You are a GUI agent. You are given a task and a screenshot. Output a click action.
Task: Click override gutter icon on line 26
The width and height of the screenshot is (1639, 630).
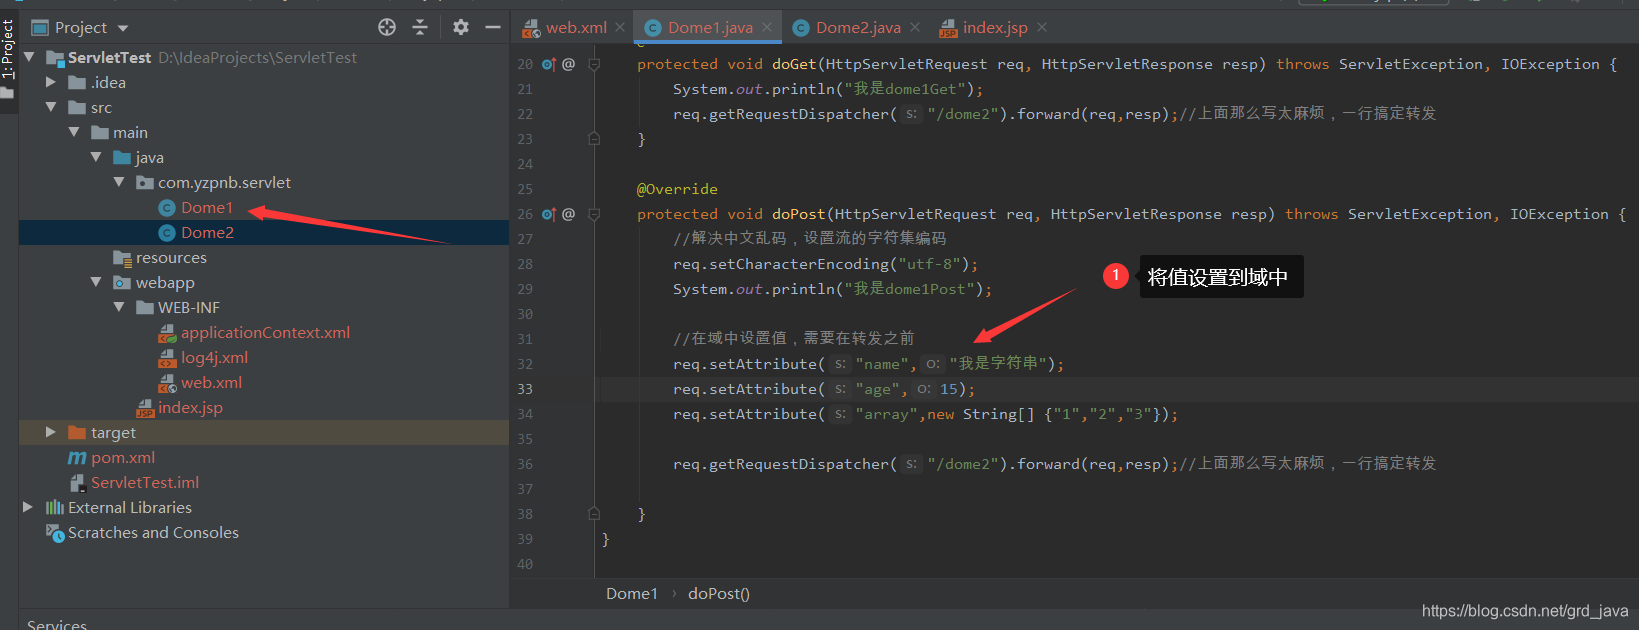(548, 214)
